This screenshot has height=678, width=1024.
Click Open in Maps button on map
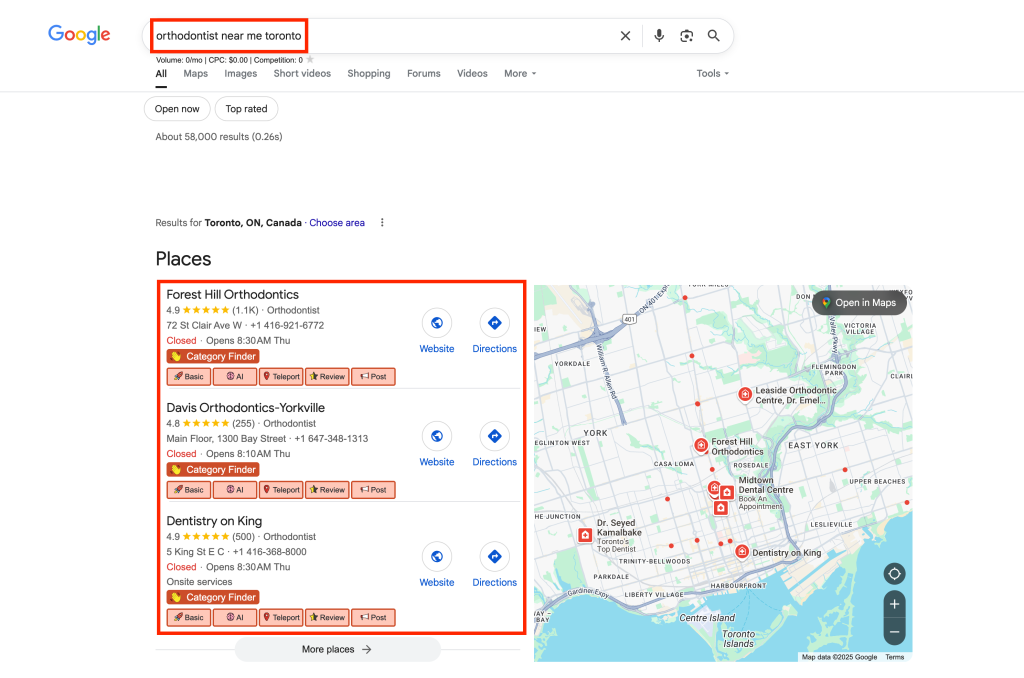pyautogui.click(x=859, y=302)
